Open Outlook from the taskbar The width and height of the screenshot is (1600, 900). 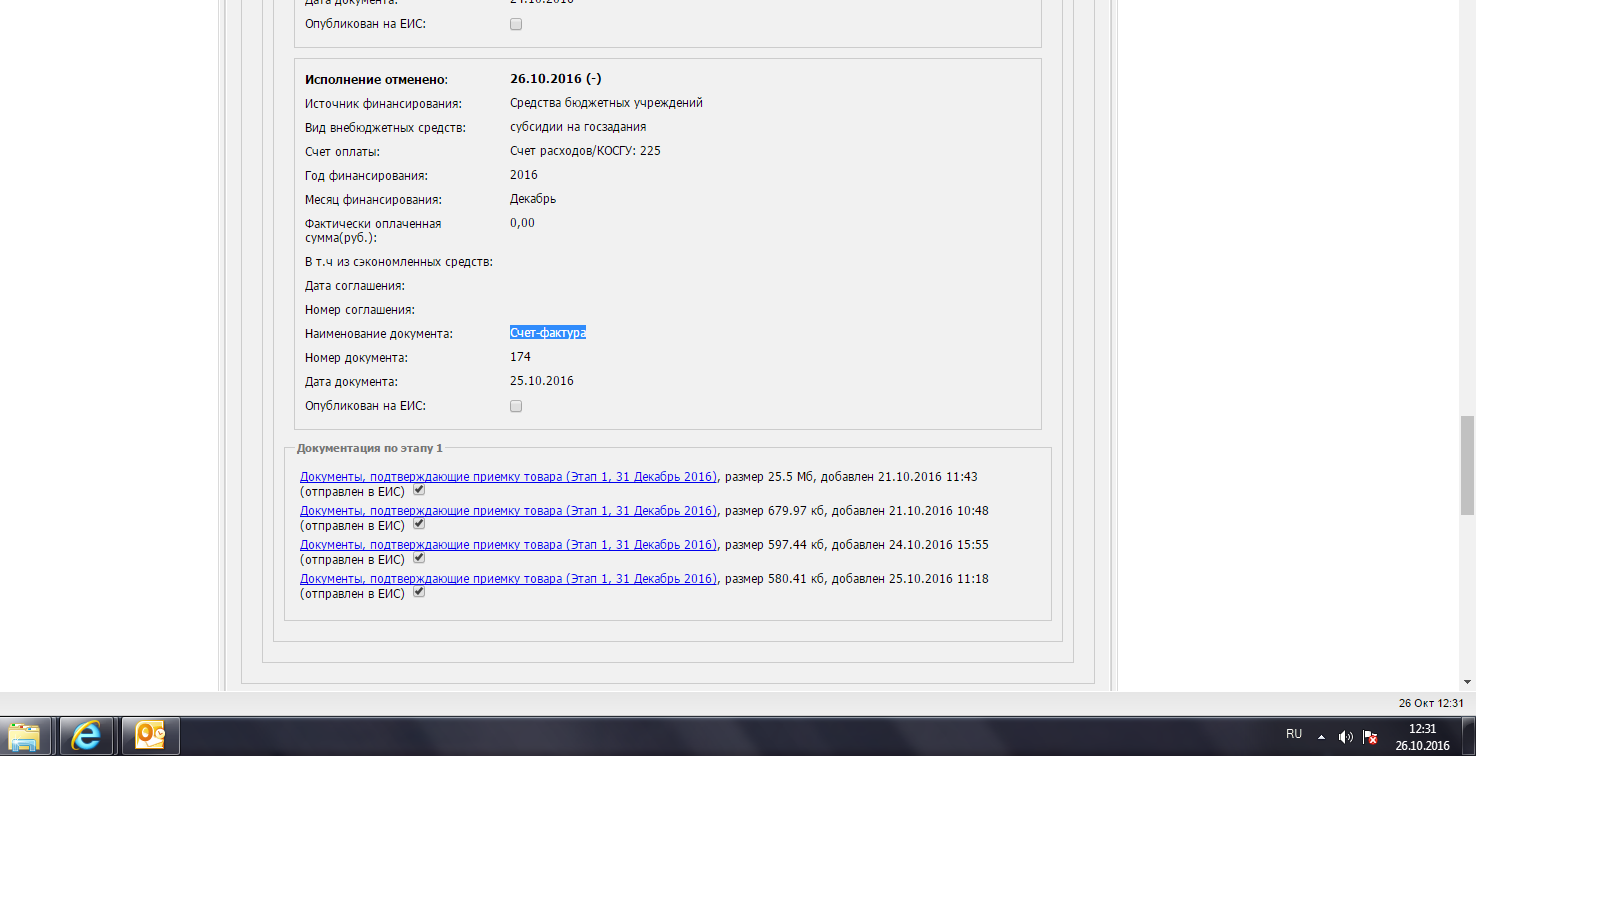(x=150, y=736)
